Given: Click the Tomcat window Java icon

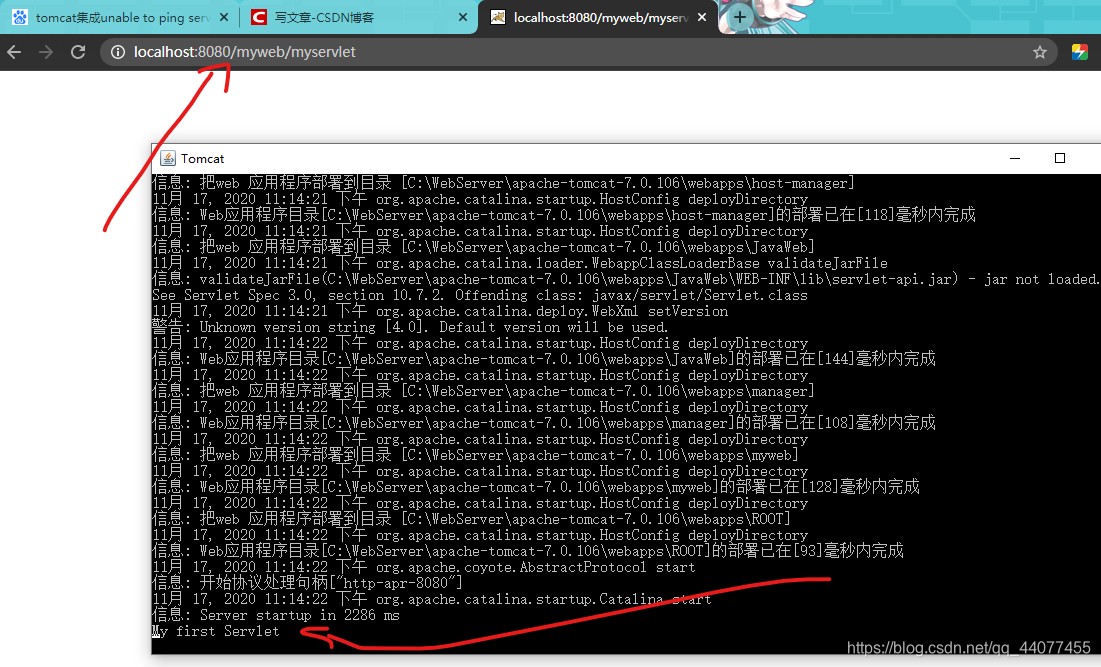Looking at the screenshot, I should click(x=168, y=159).
